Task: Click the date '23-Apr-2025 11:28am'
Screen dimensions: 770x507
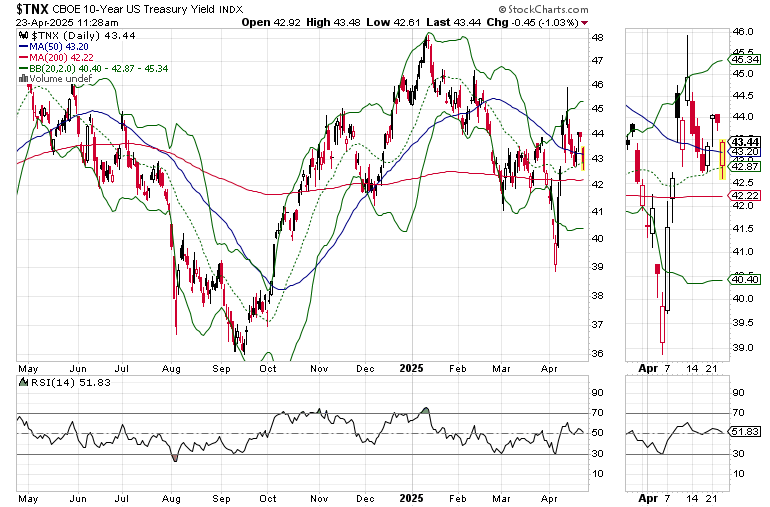Action: point(67,23)
